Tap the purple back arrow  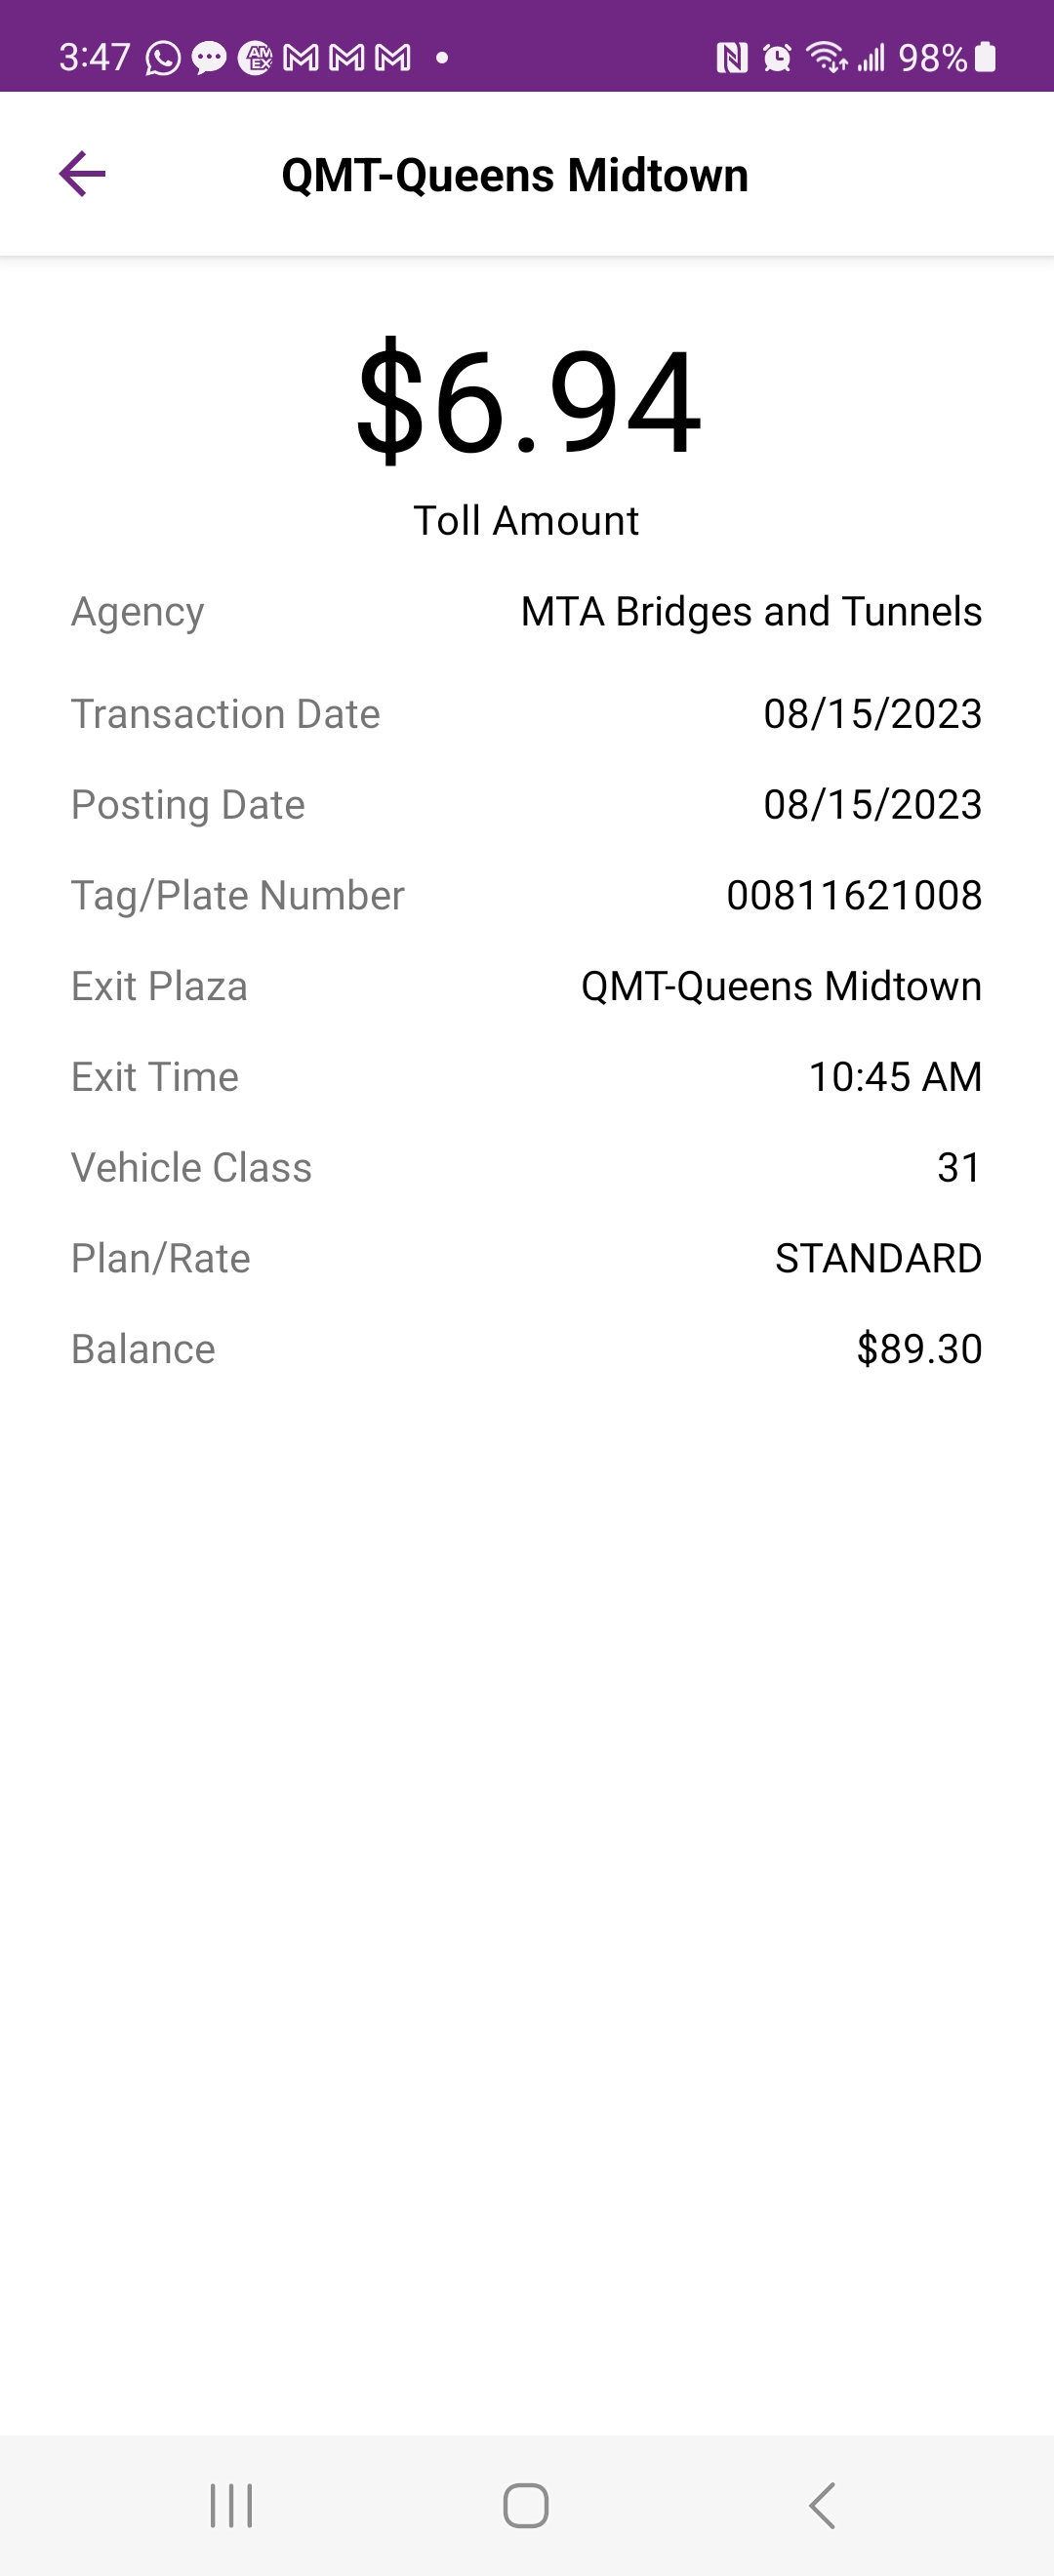coord(82,174)
